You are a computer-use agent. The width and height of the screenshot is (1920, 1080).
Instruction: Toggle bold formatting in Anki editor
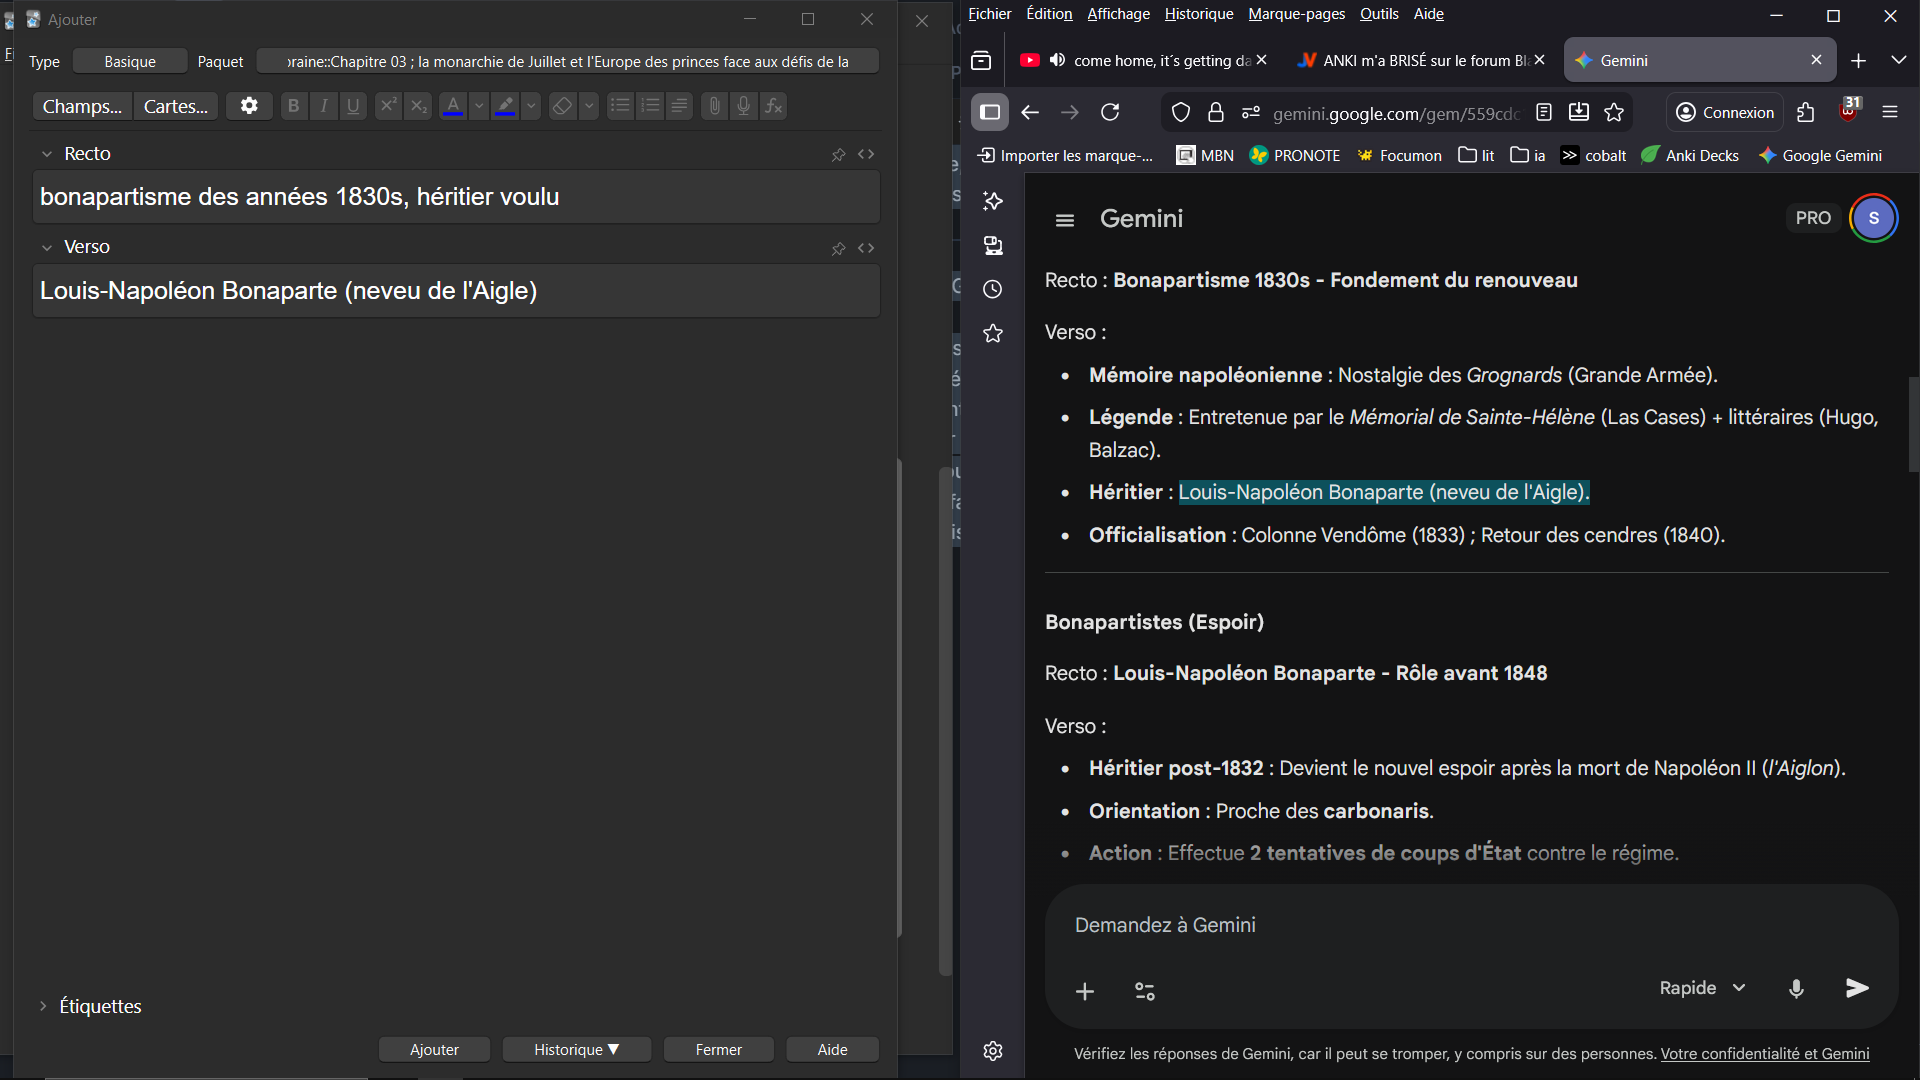coord(293,106)
